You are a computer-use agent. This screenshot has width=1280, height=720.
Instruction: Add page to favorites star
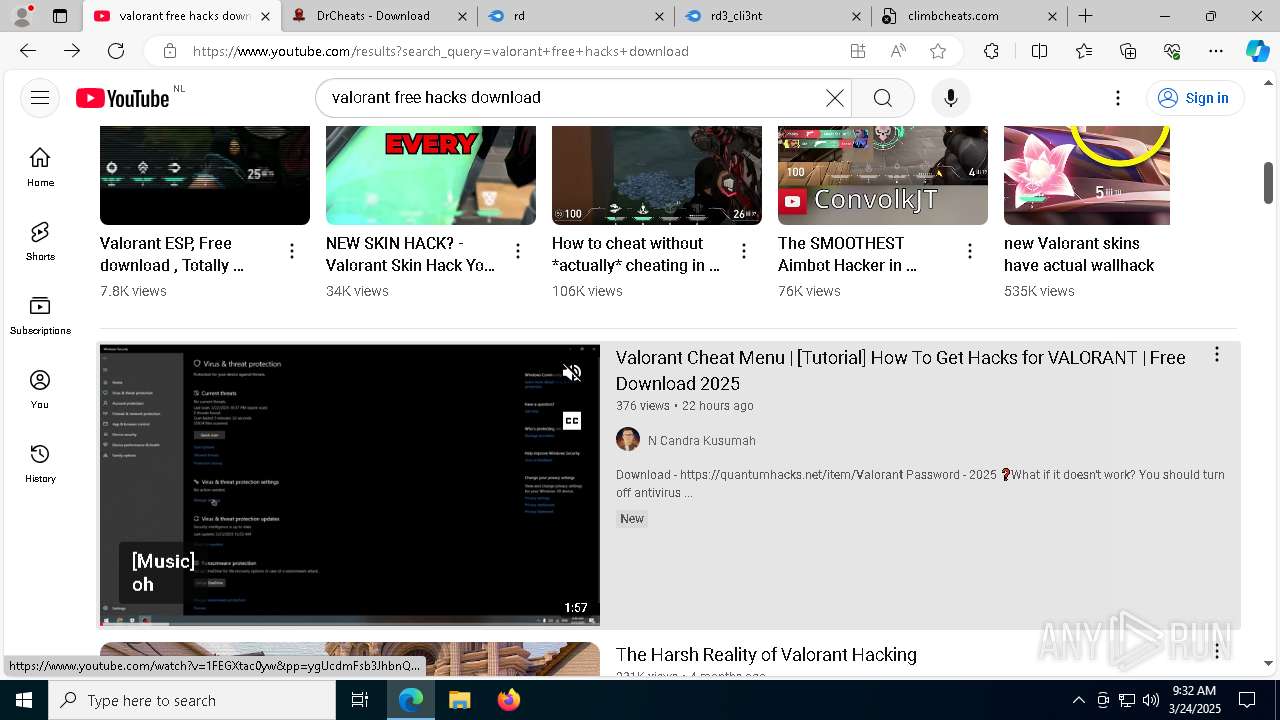937,51
